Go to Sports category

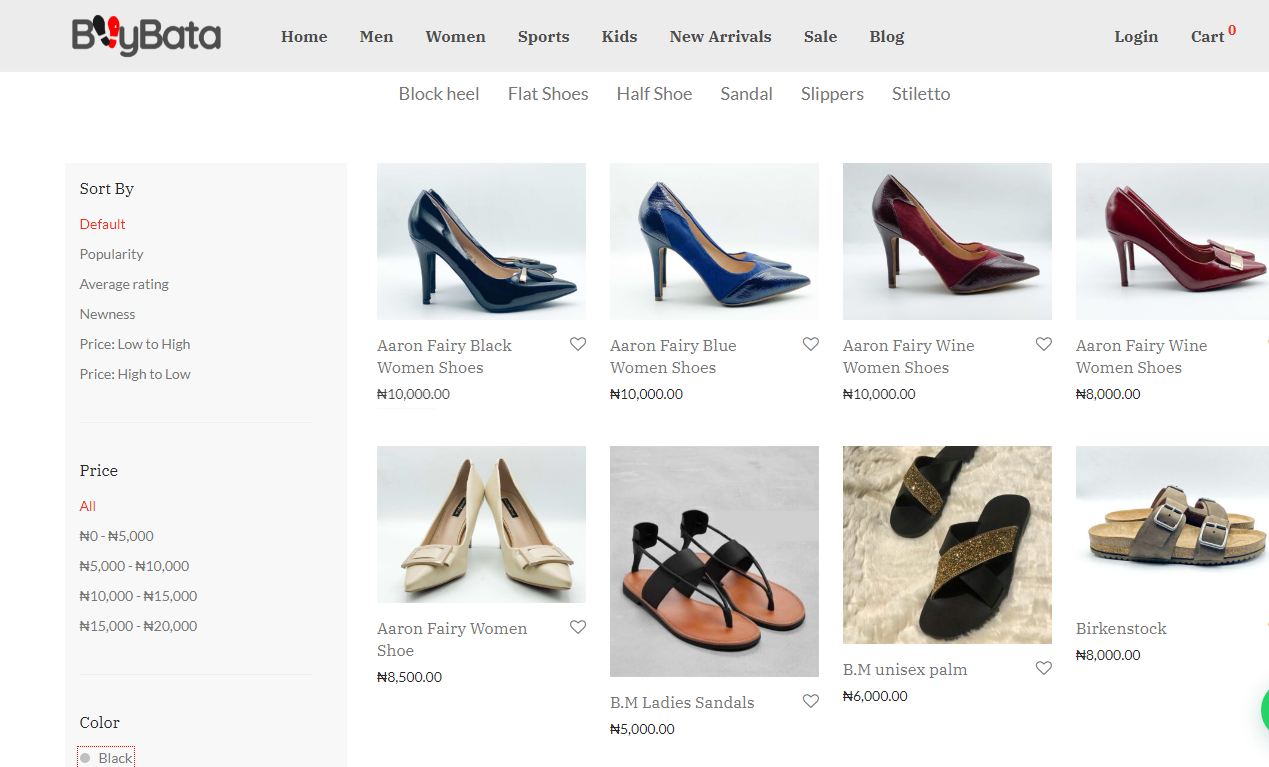coord(543,37)
